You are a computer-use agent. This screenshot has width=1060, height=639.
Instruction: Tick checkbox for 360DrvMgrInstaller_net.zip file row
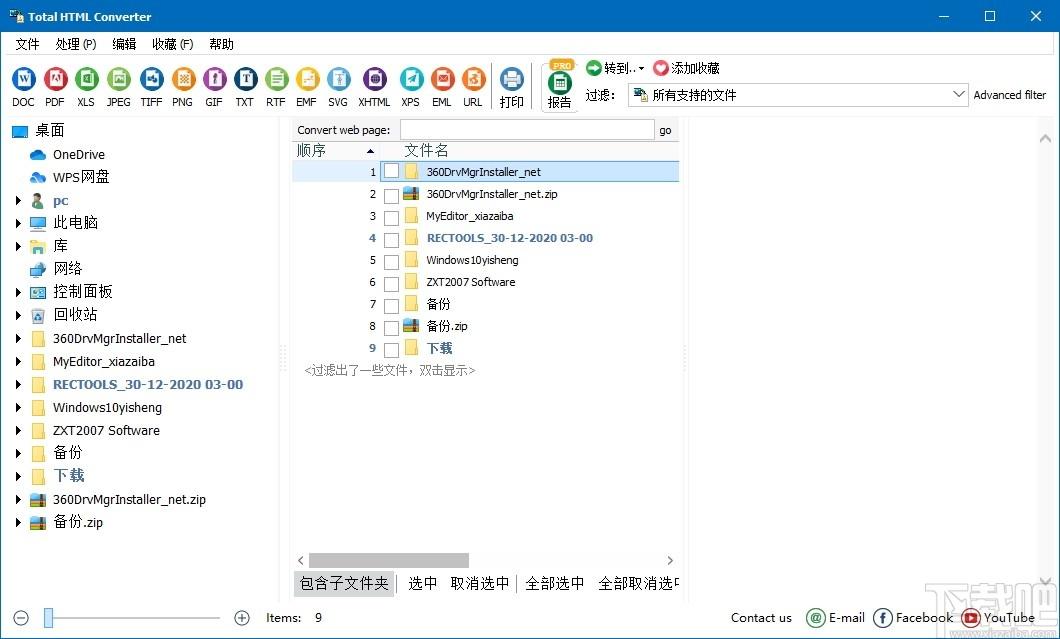click(391, 196)
